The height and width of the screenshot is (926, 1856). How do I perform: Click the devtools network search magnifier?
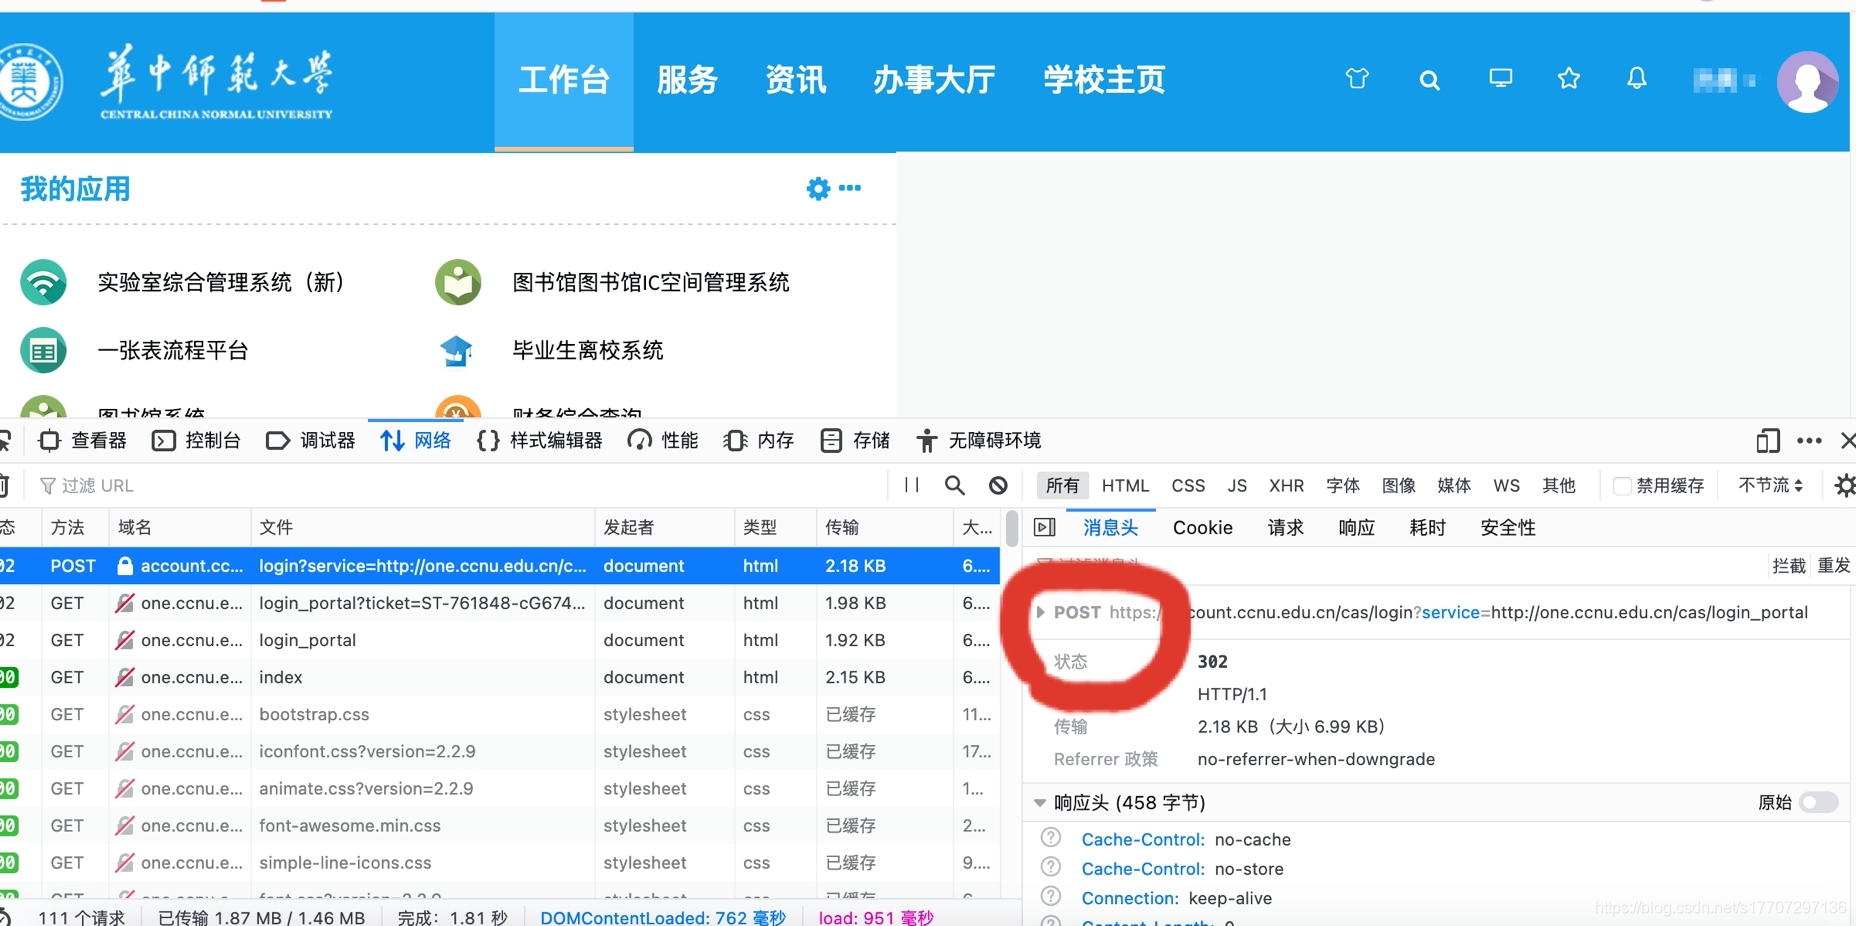pos(955,485)
